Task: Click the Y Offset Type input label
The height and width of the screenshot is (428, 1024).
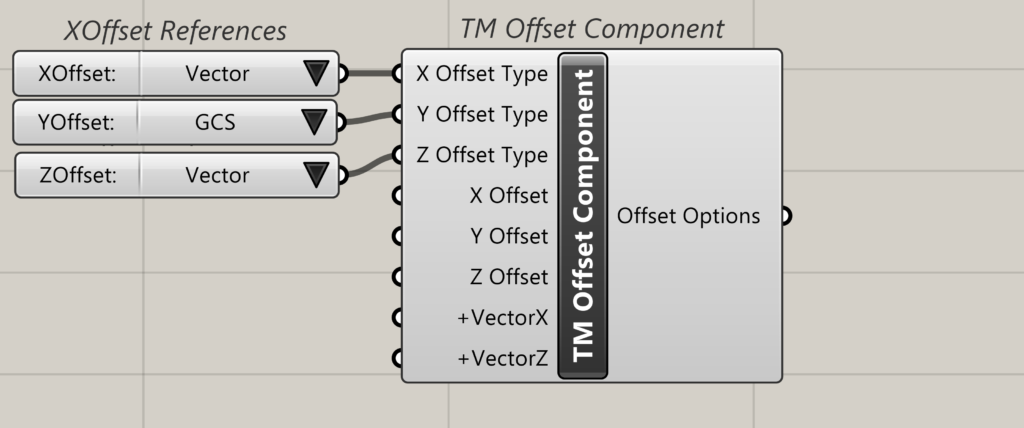Action: [x=482, y=114]
